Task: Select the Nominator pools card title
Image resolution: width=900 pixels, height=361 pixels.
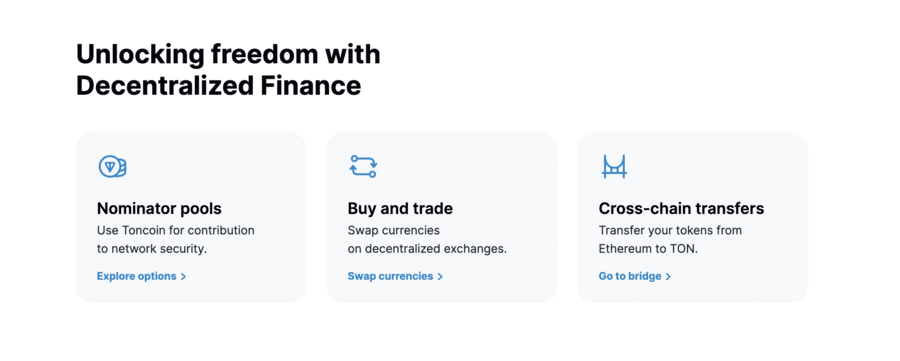Action: [x=159, y=208]
